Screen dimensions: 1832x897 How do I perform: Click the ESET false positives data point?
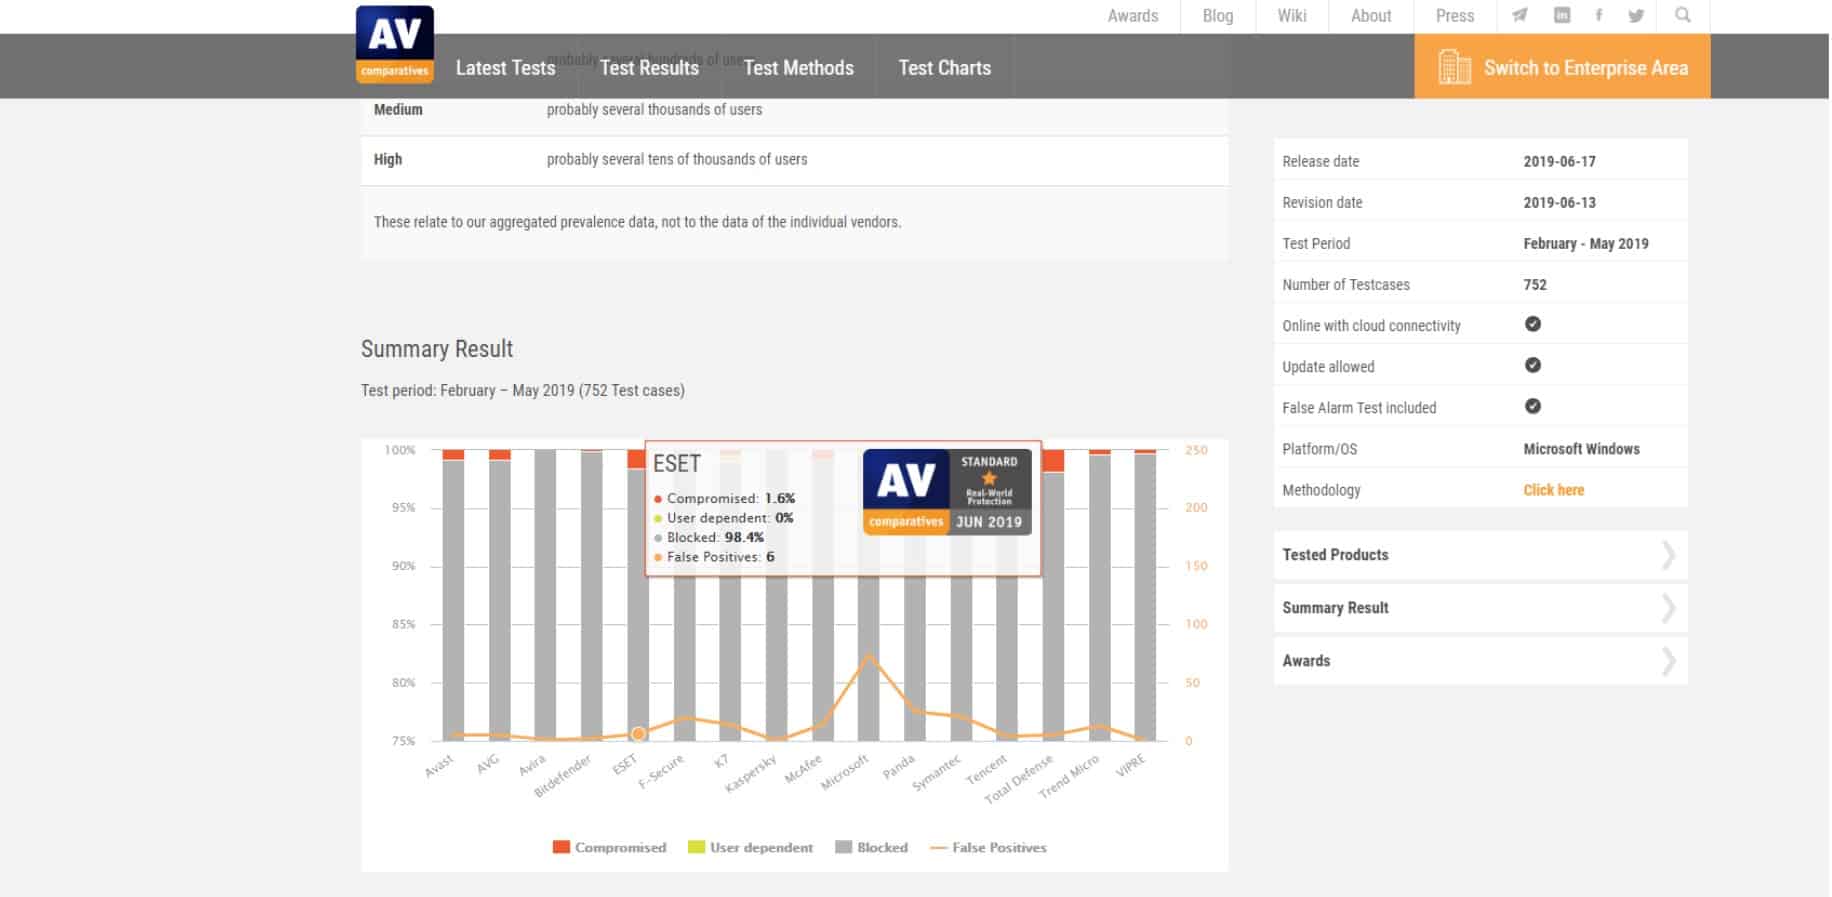(638, 734)
